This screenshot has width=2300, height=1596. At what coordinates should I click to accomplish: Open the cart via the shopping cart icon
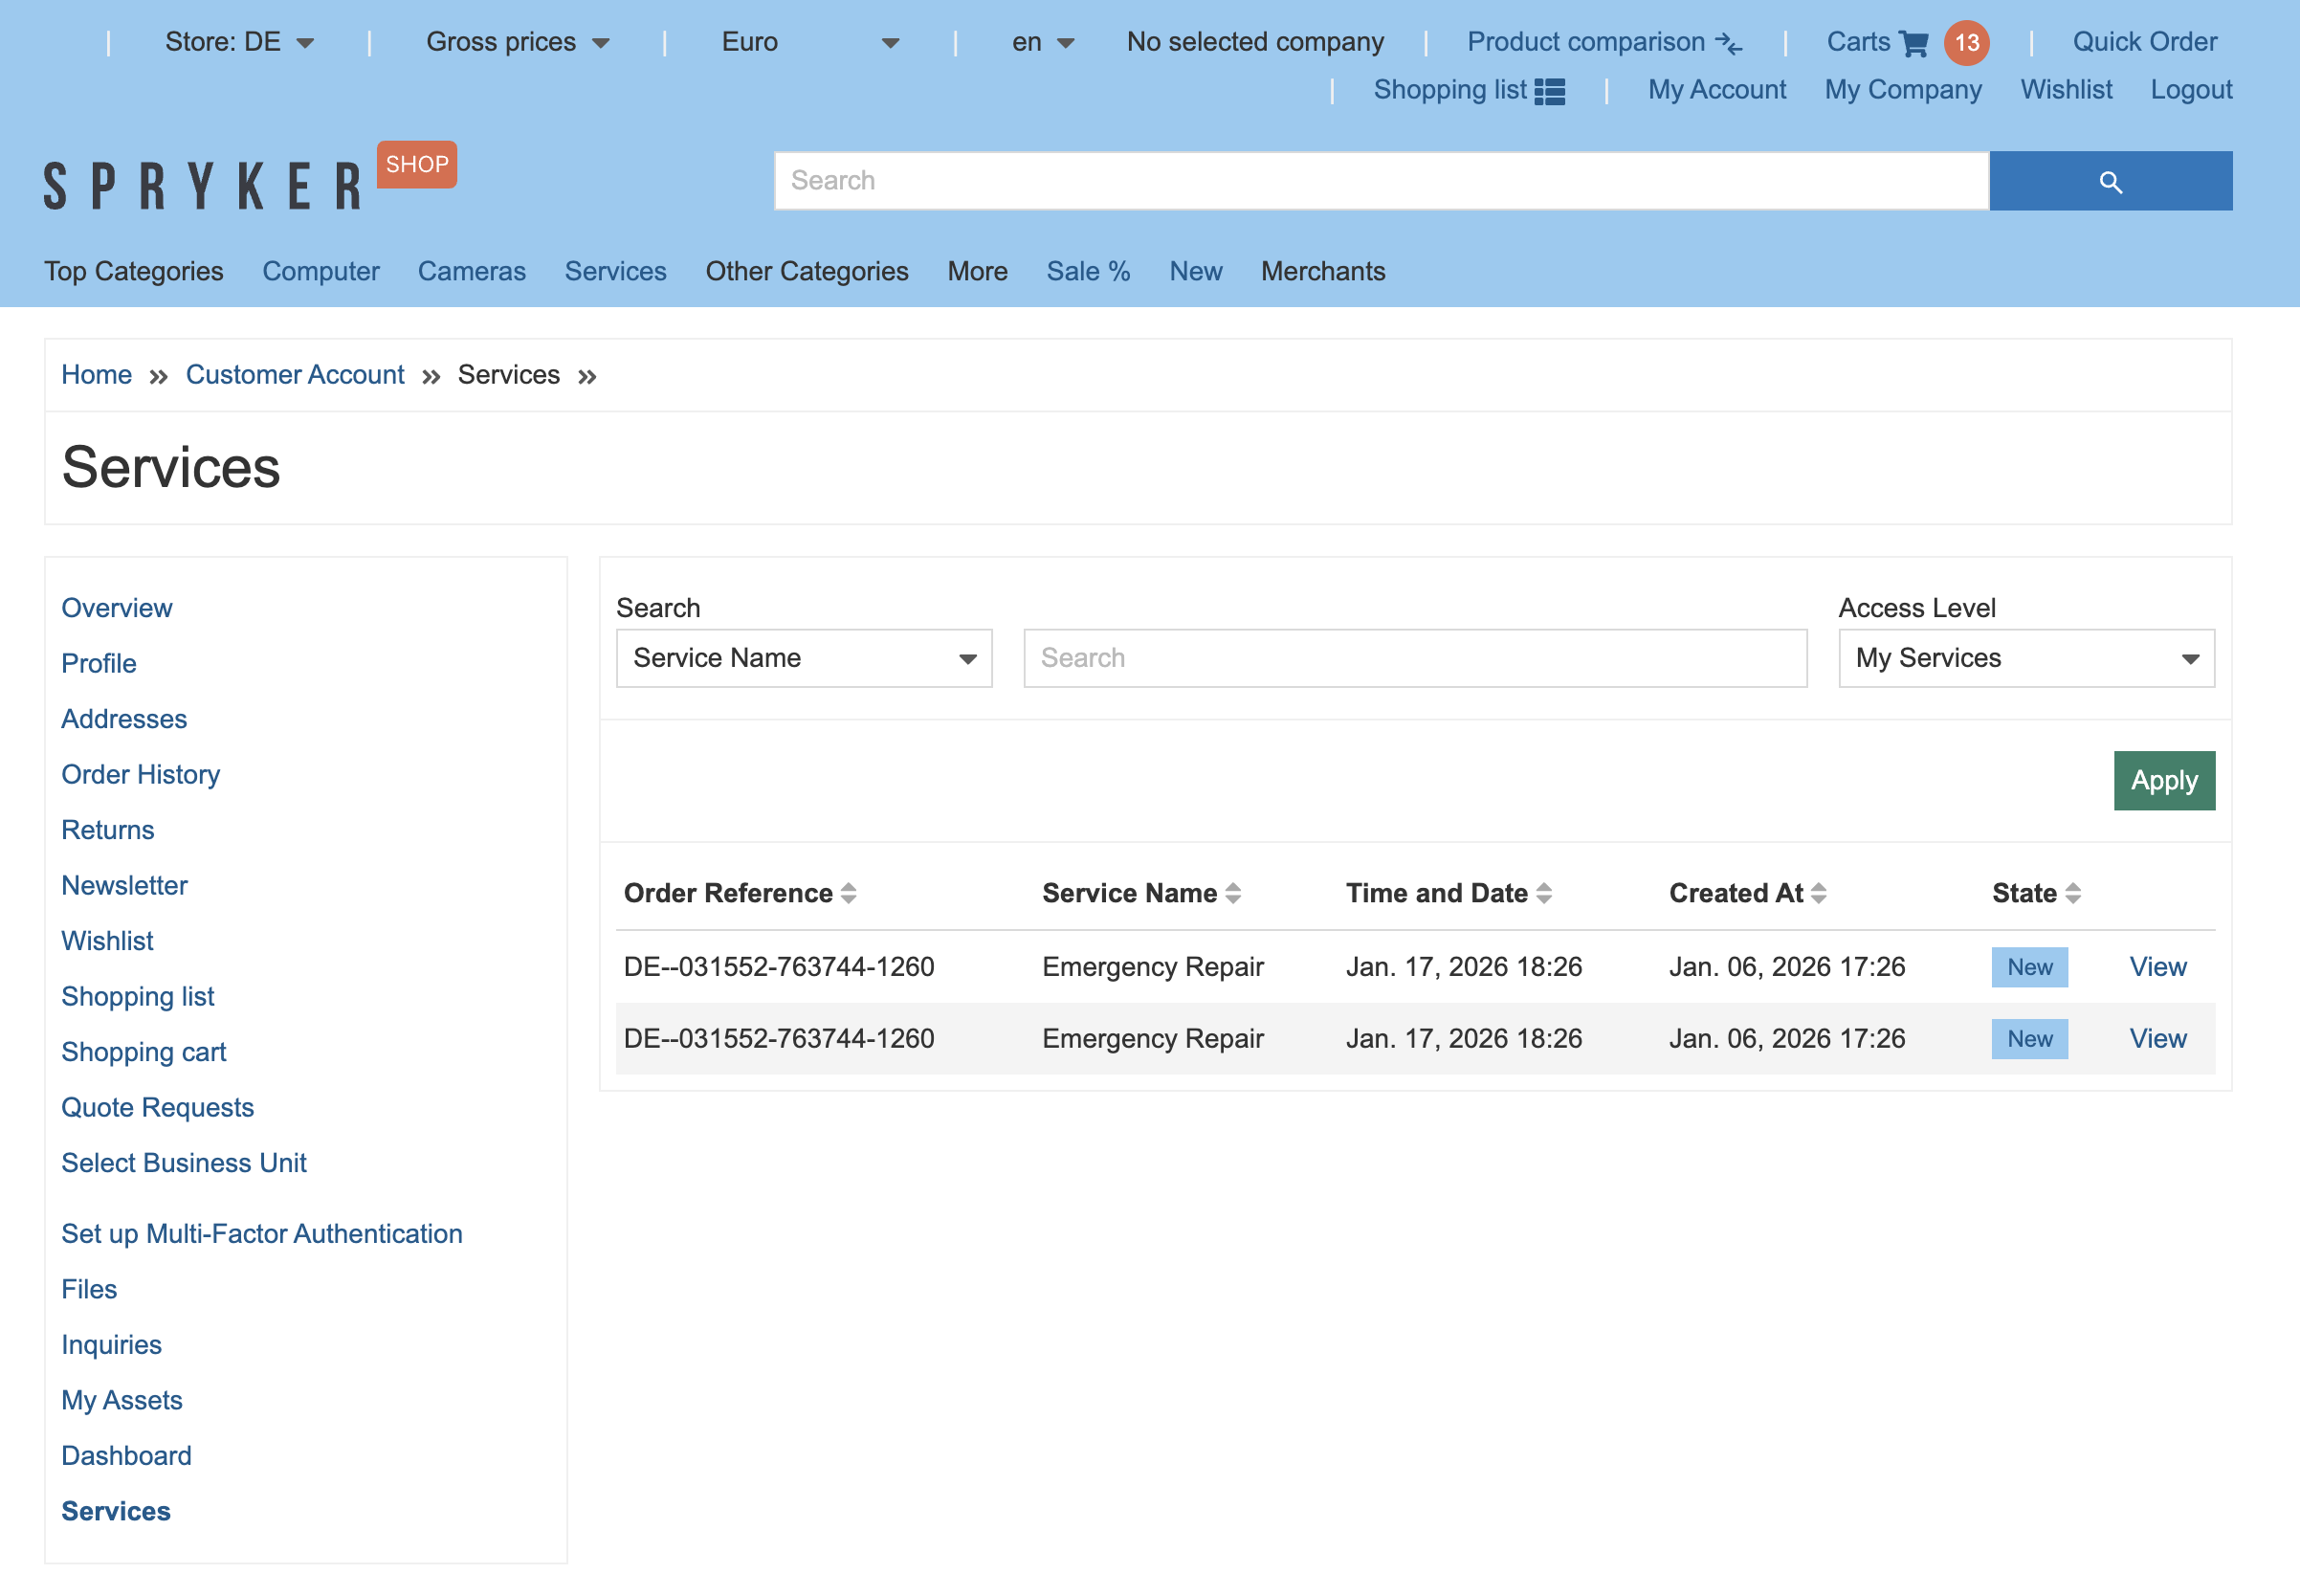point(1913,42)
